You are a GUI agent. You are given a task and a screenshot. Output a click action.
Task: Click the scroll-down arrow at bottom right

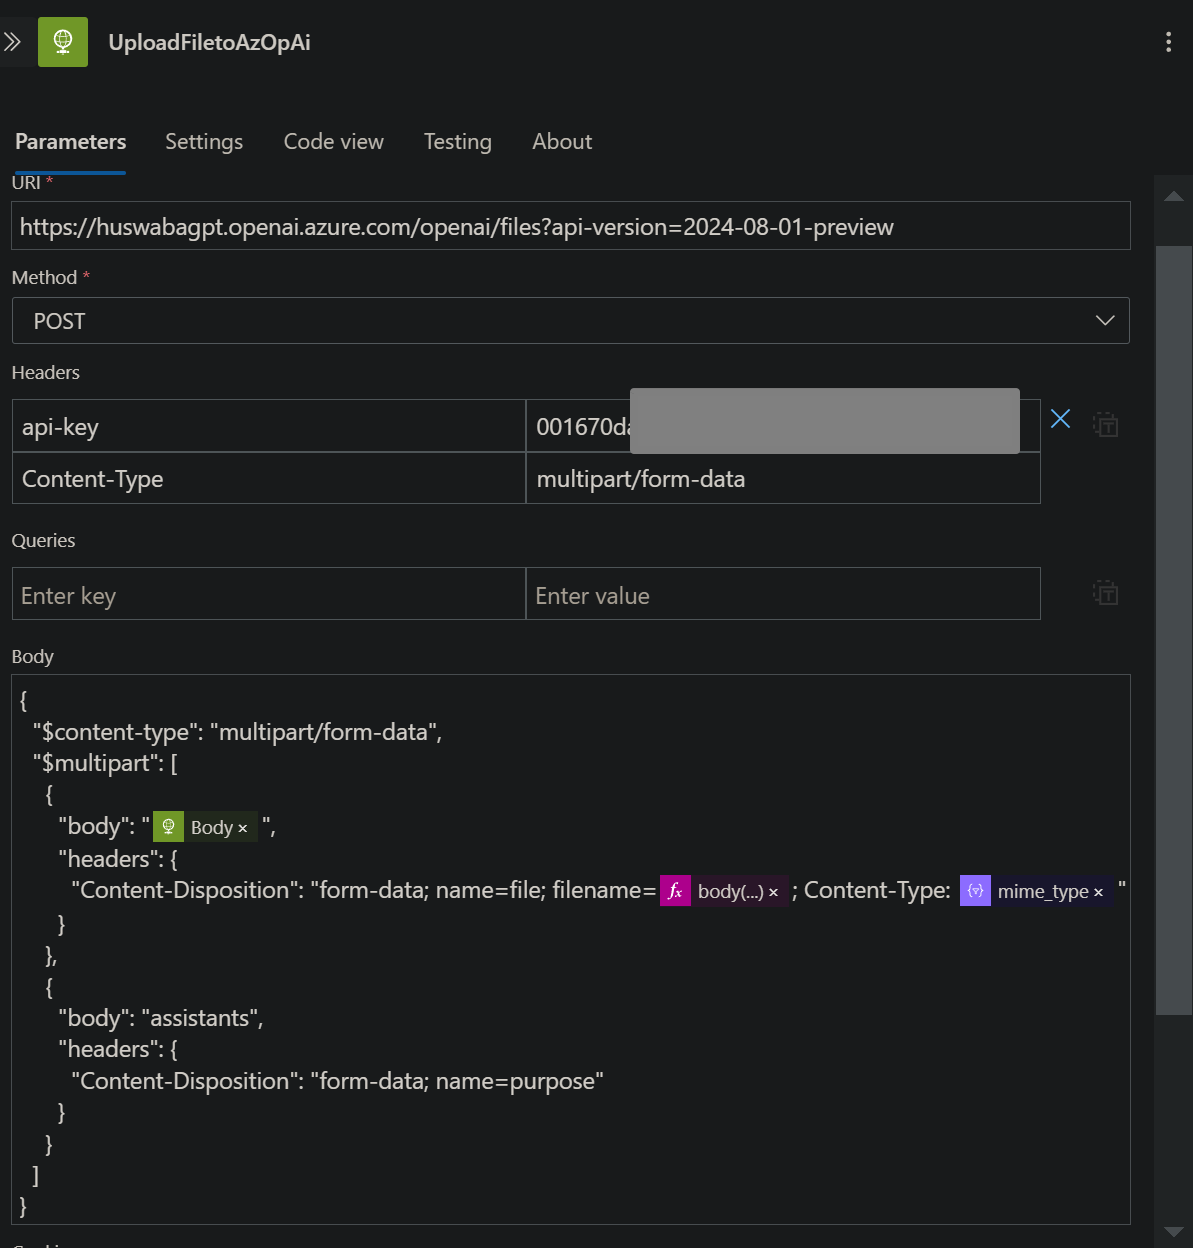[1173, 1232]
